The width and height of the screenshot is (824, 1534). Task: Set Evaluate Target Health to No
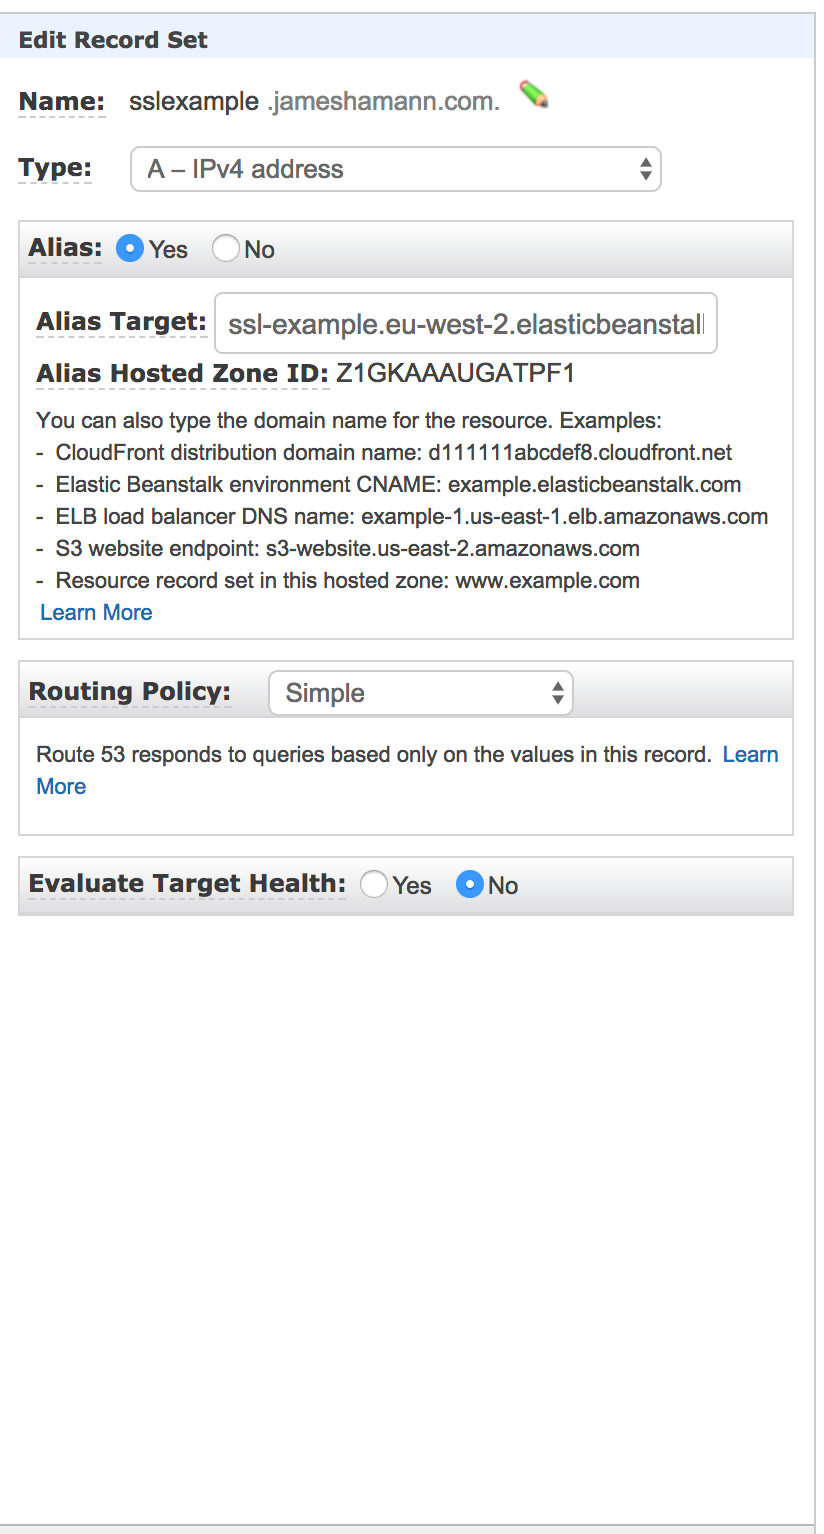tap(469, 884)
